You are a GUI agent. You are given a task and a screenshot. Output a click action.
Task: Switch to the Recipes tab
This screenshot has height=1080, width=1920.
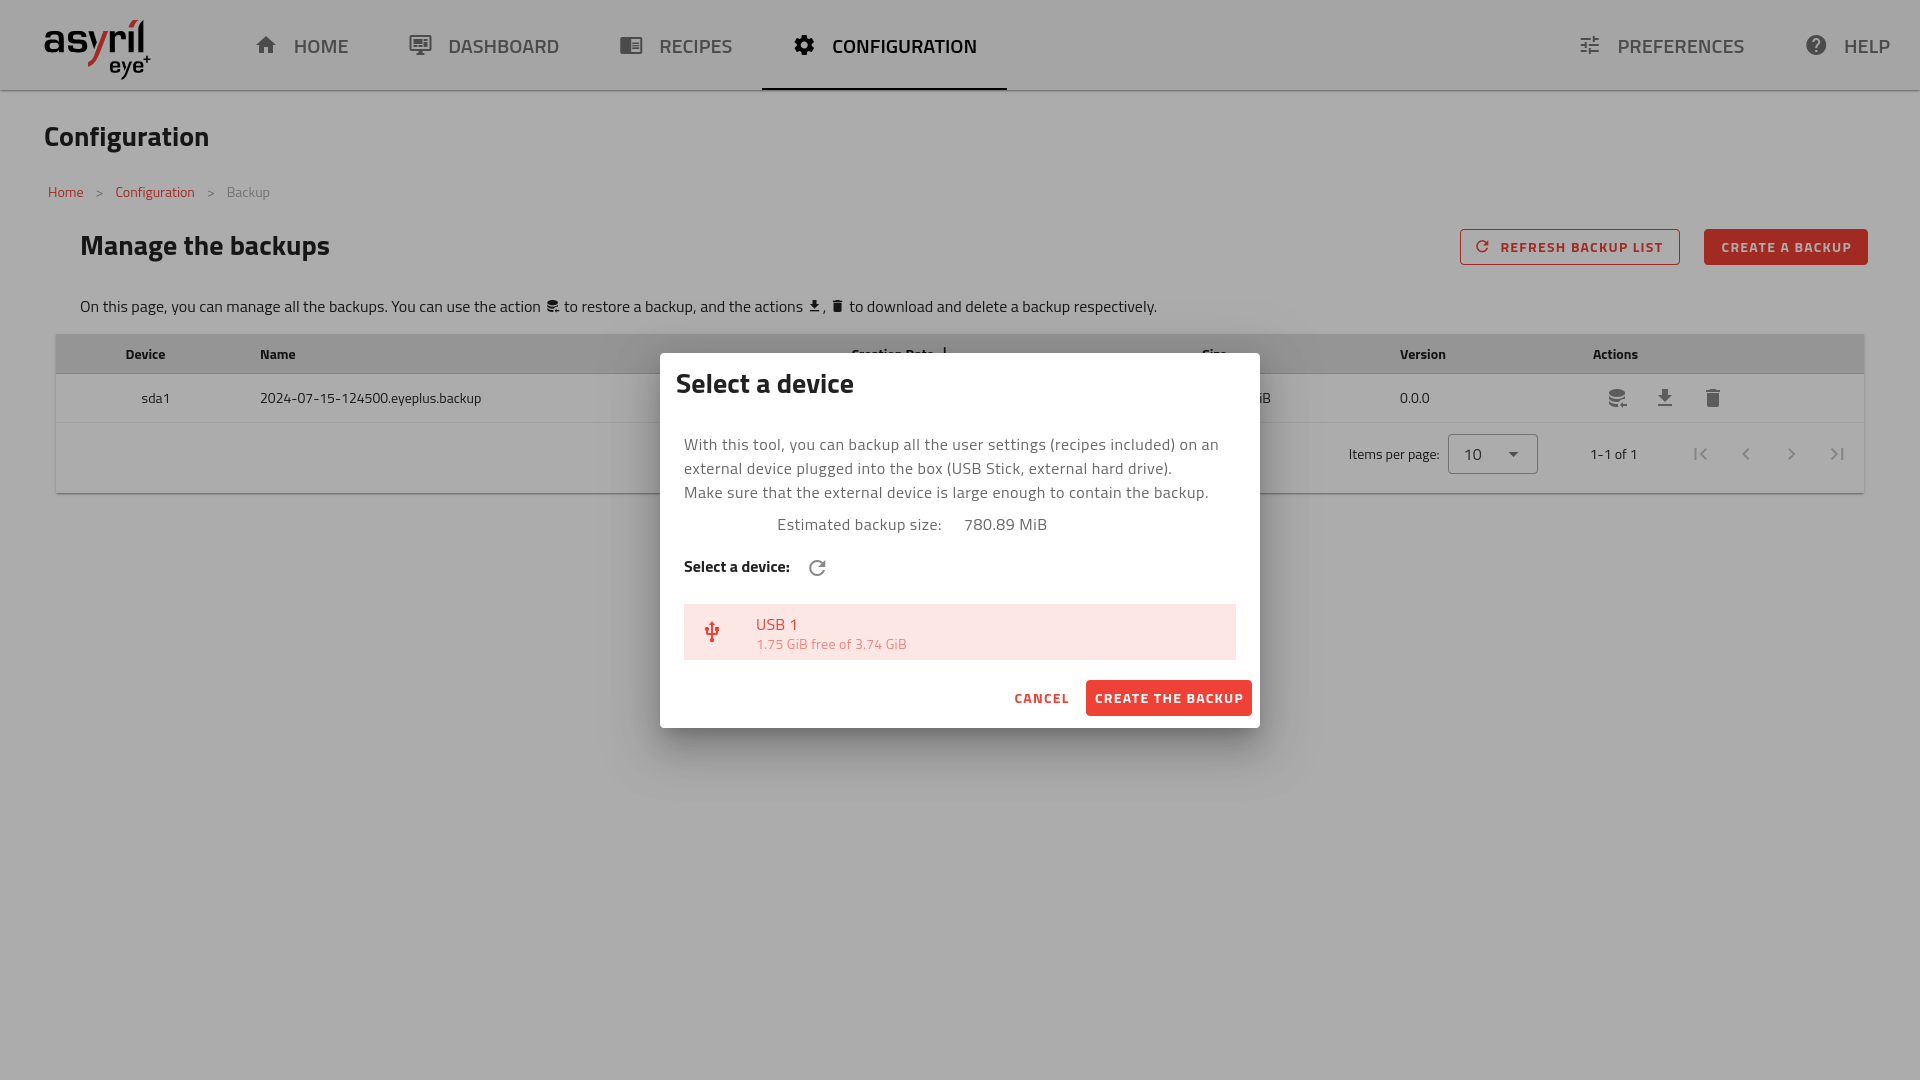676,46
